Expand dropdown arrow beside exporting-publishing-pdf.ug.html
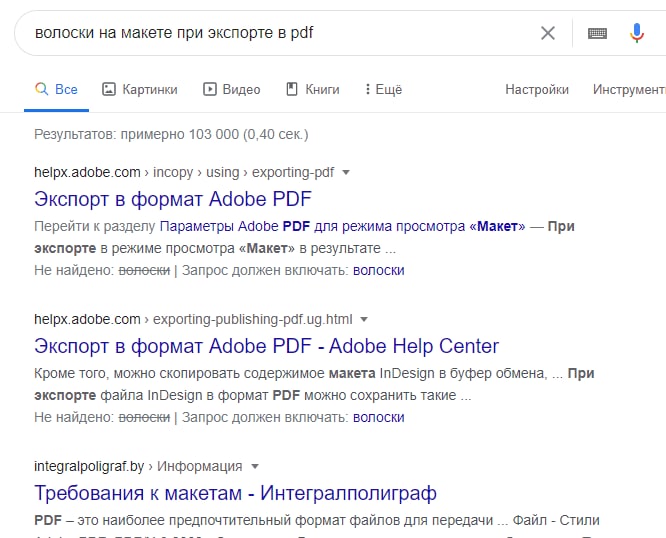The height and width of the screenshot is (538, 666). pyautogui.click(x=364, y=319)
